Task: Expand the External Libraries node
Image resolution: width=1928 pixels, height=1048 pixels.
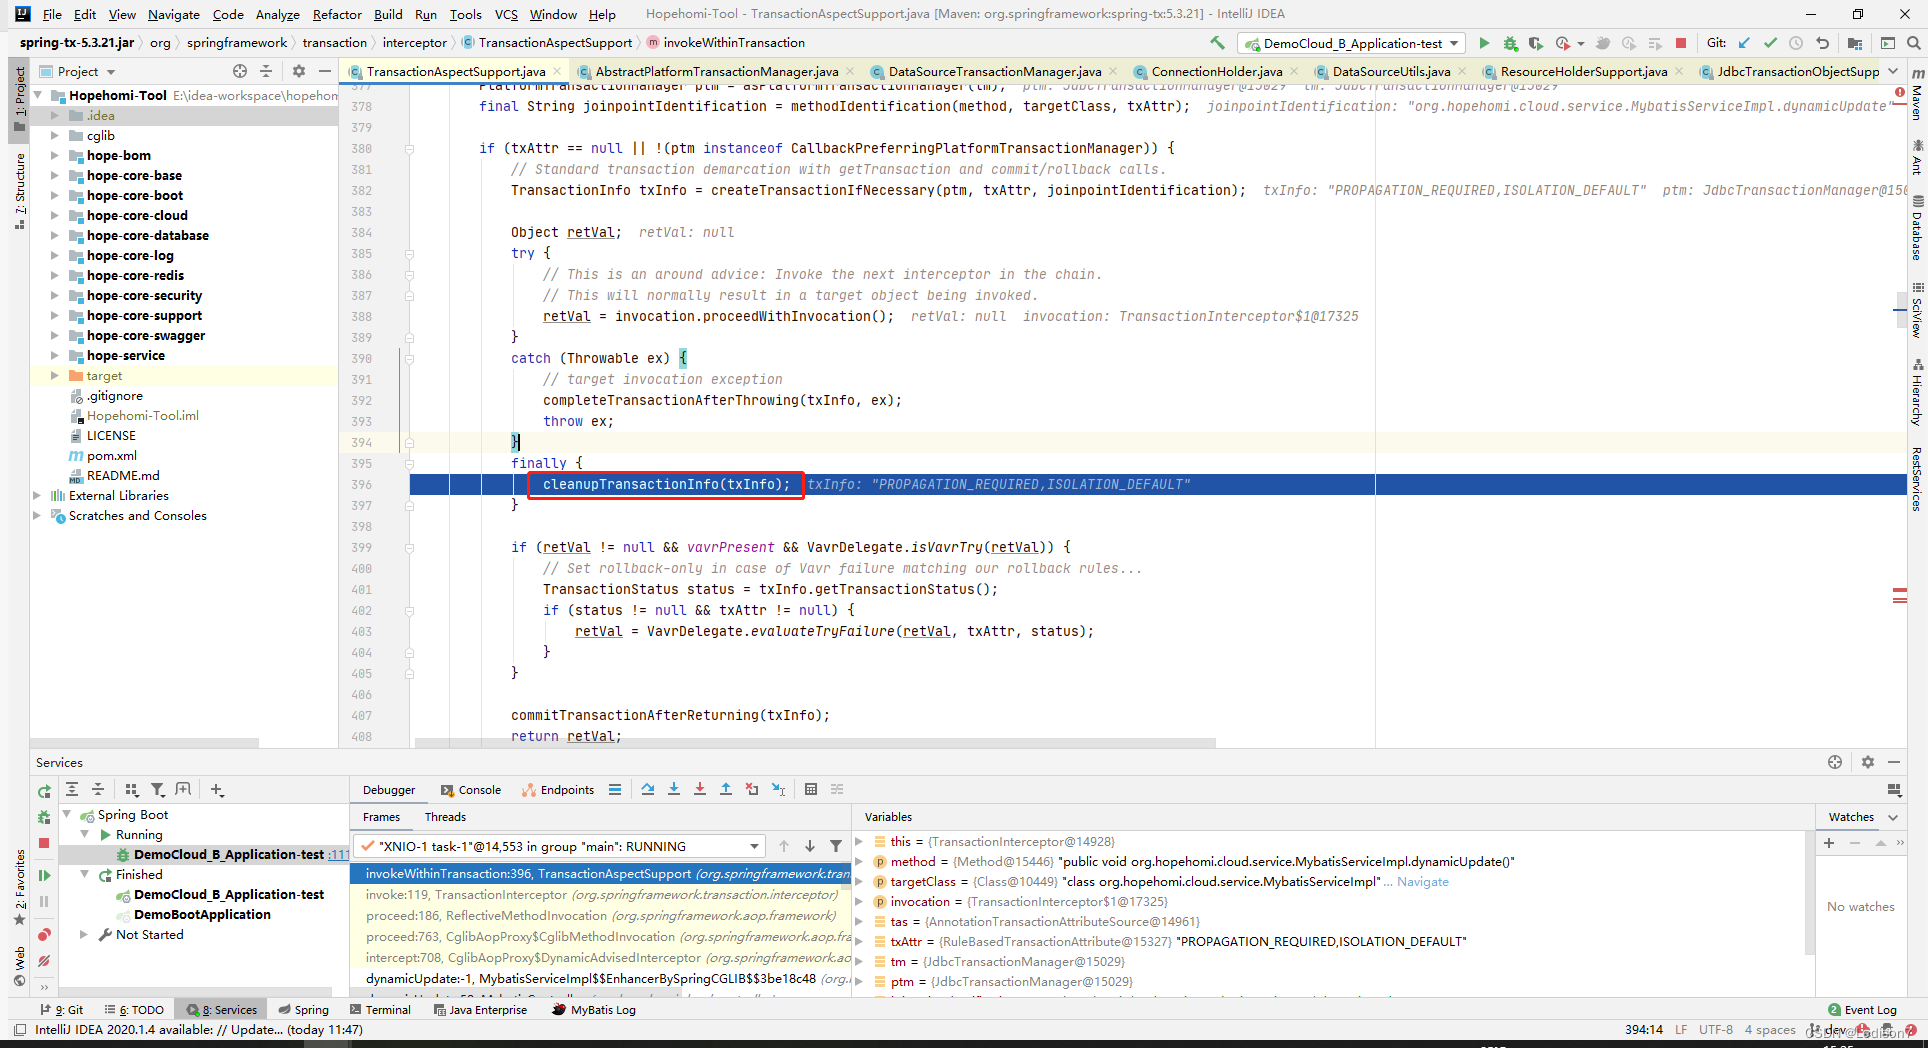Action: [37, 496]
